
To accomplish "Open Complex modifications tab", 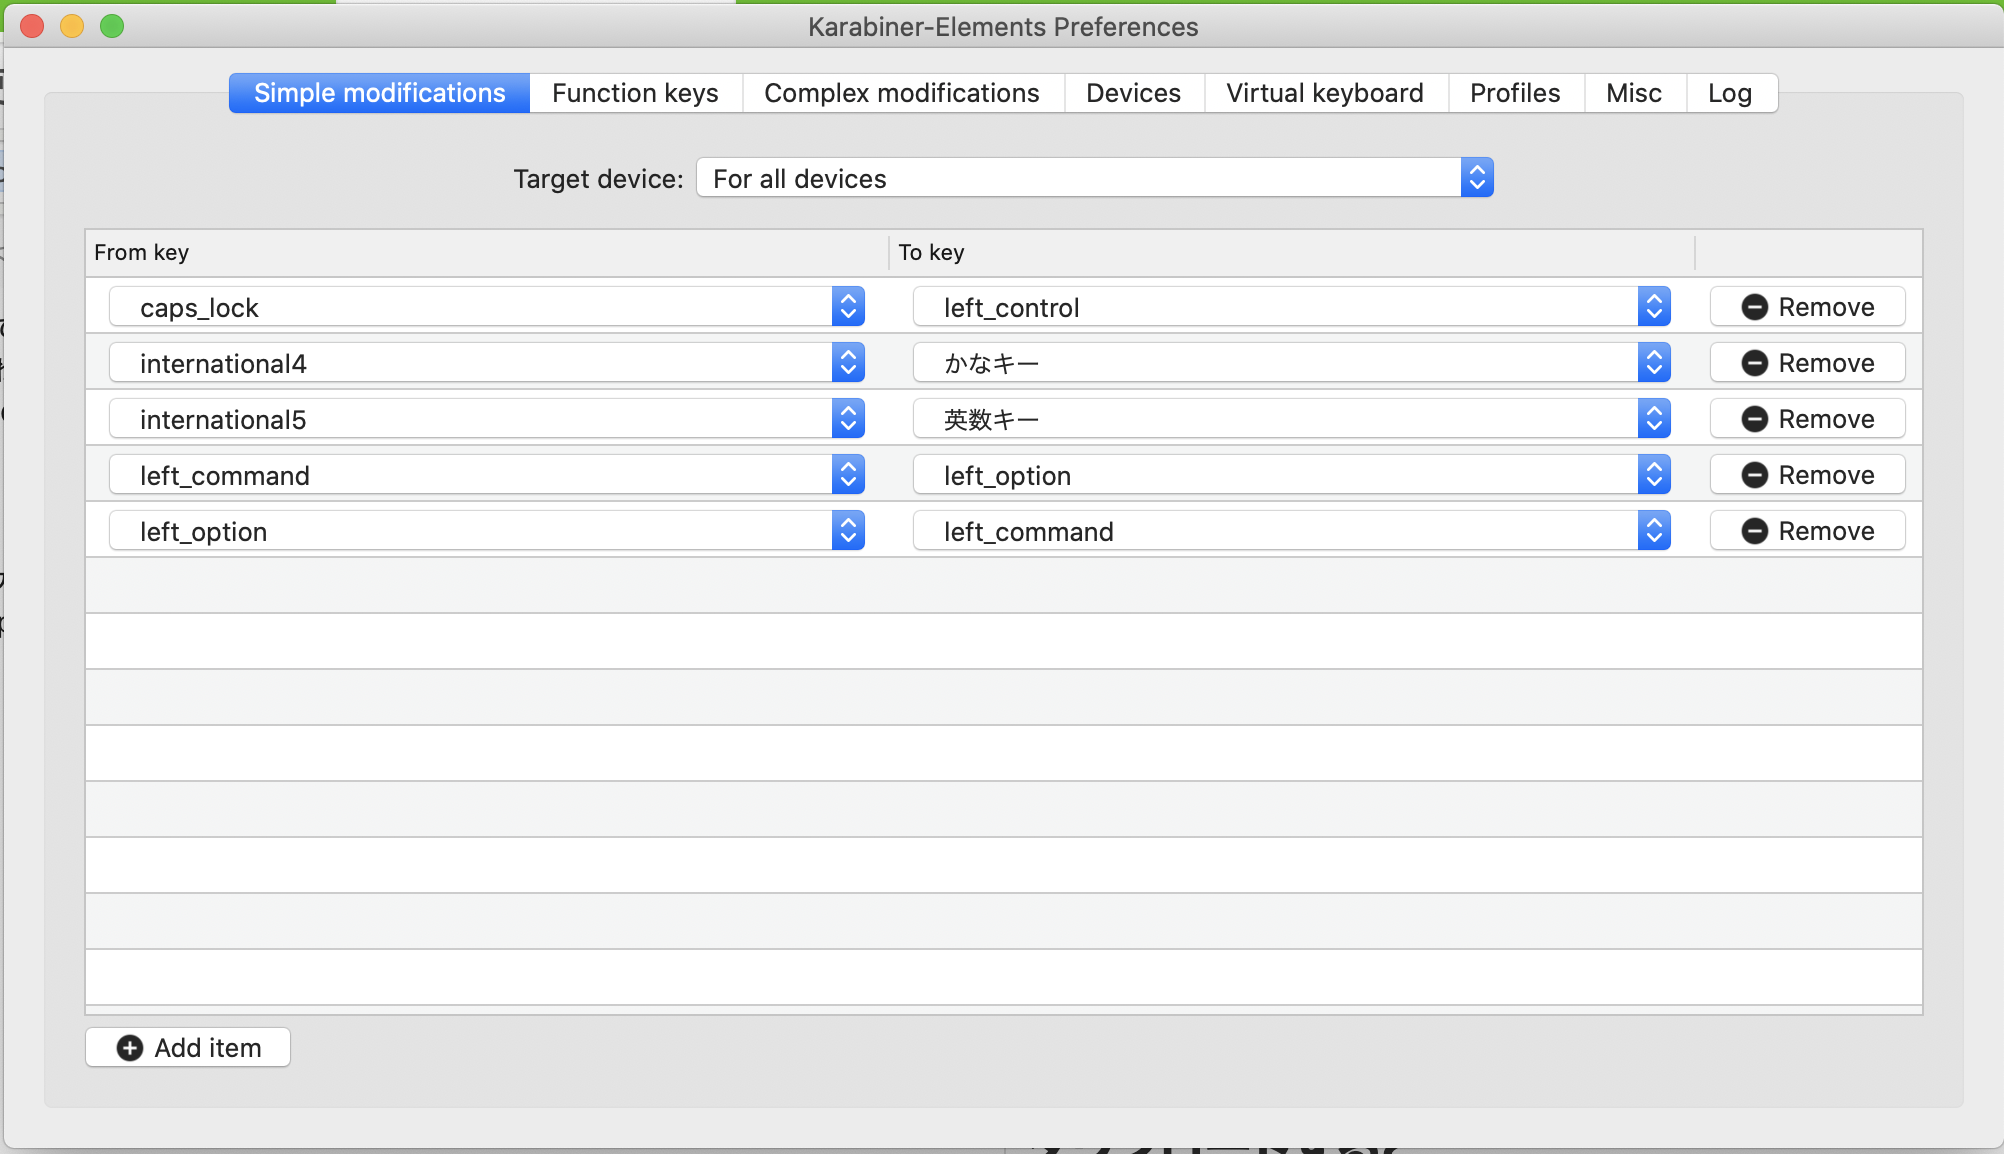I will (x=902, y=93).
